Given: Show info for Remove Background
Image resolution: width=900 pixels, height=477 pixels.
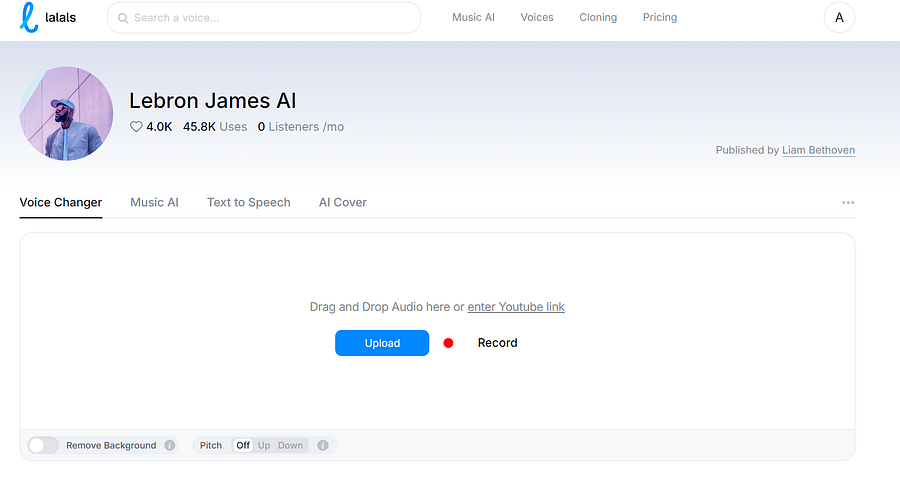Looking at the screenshot, I should pyautogui.click(x=170, y=445).
